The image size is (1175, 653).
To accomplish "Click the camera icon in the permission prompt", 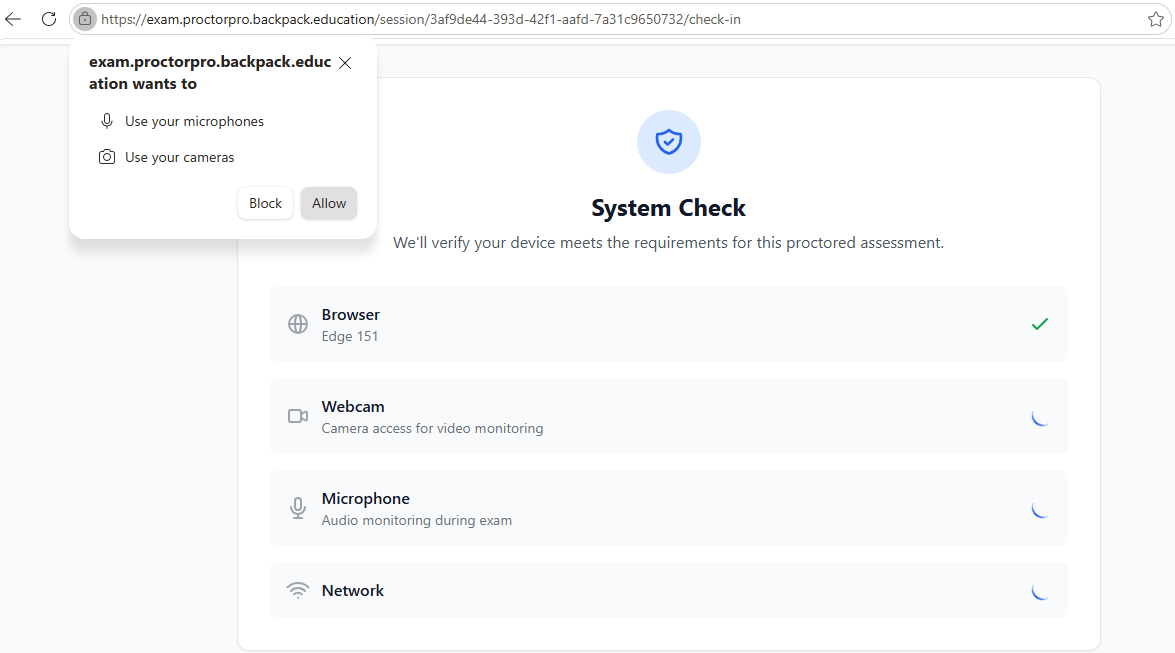I will [x=107, y=157].
